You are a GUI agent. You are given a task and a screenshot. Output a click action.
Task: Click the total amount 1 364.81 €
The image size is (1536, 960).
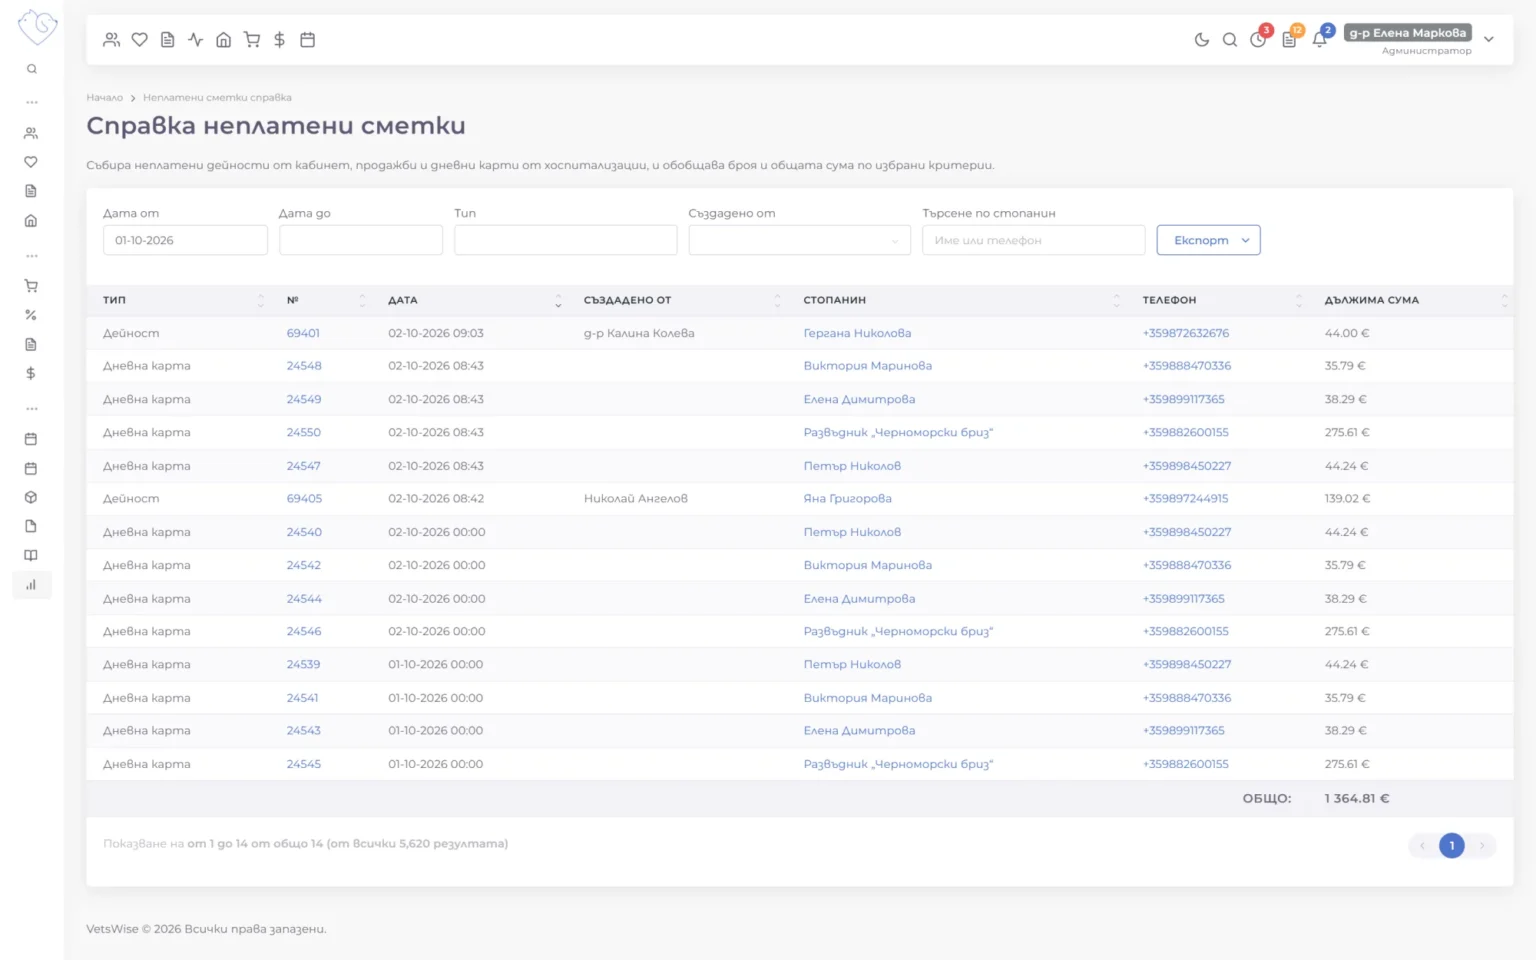(x=1356, y=798)
